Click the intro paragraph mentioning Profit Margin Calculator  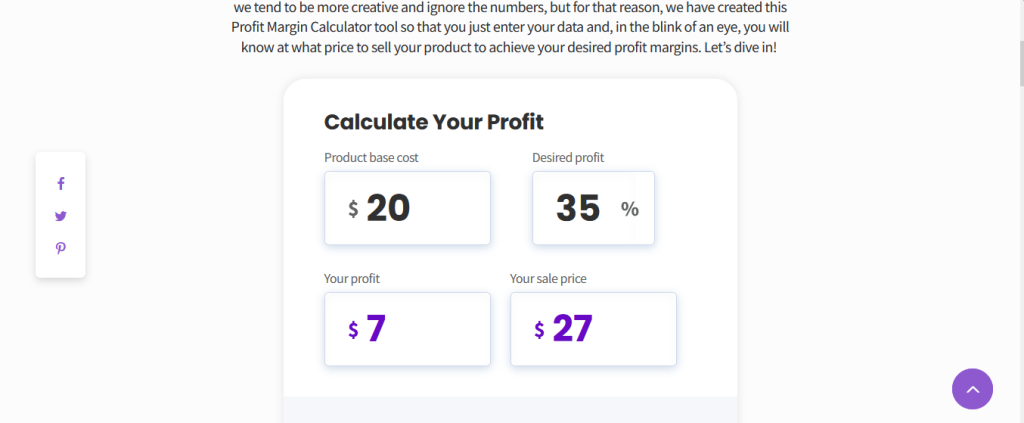pos(509,28)
